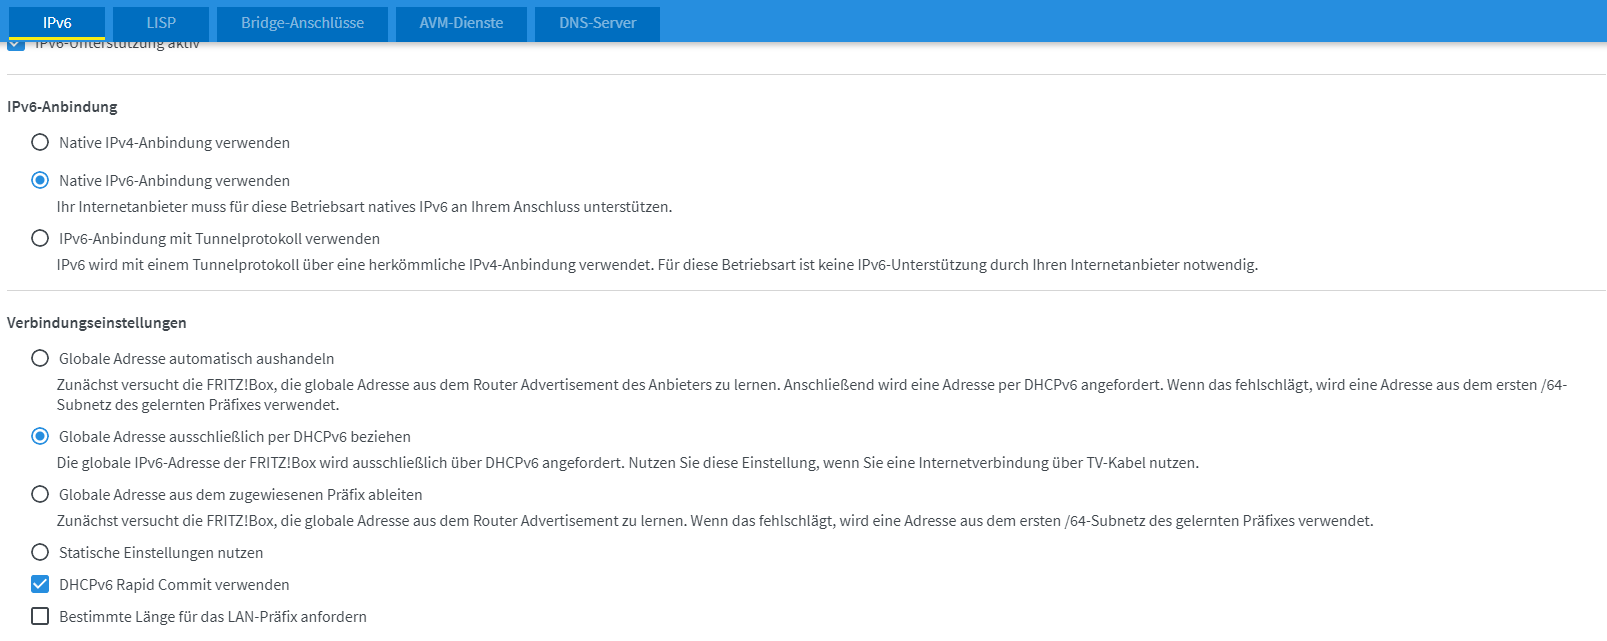Screen dimensions: 1607x641
Task: Click the IPv6-Anbindung section heading
Action: (62, 107)
